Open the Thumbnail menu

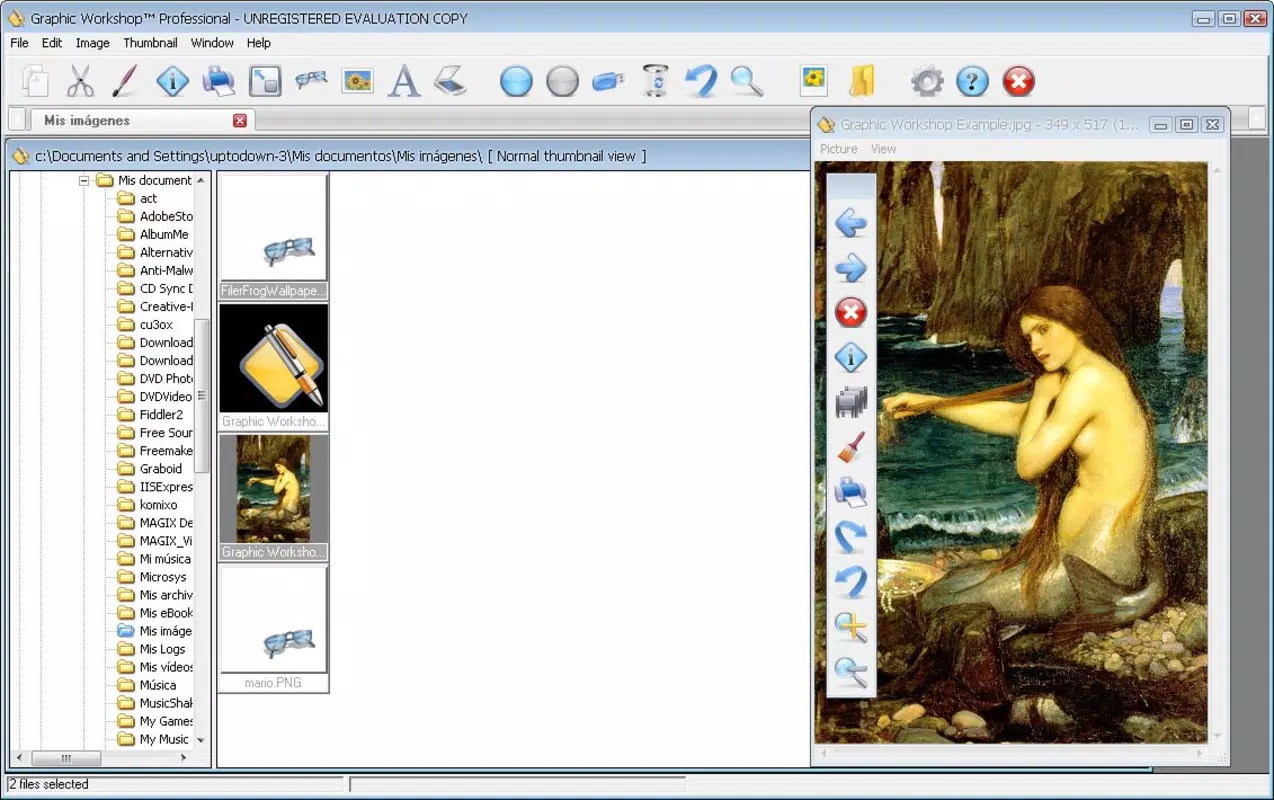150,43
